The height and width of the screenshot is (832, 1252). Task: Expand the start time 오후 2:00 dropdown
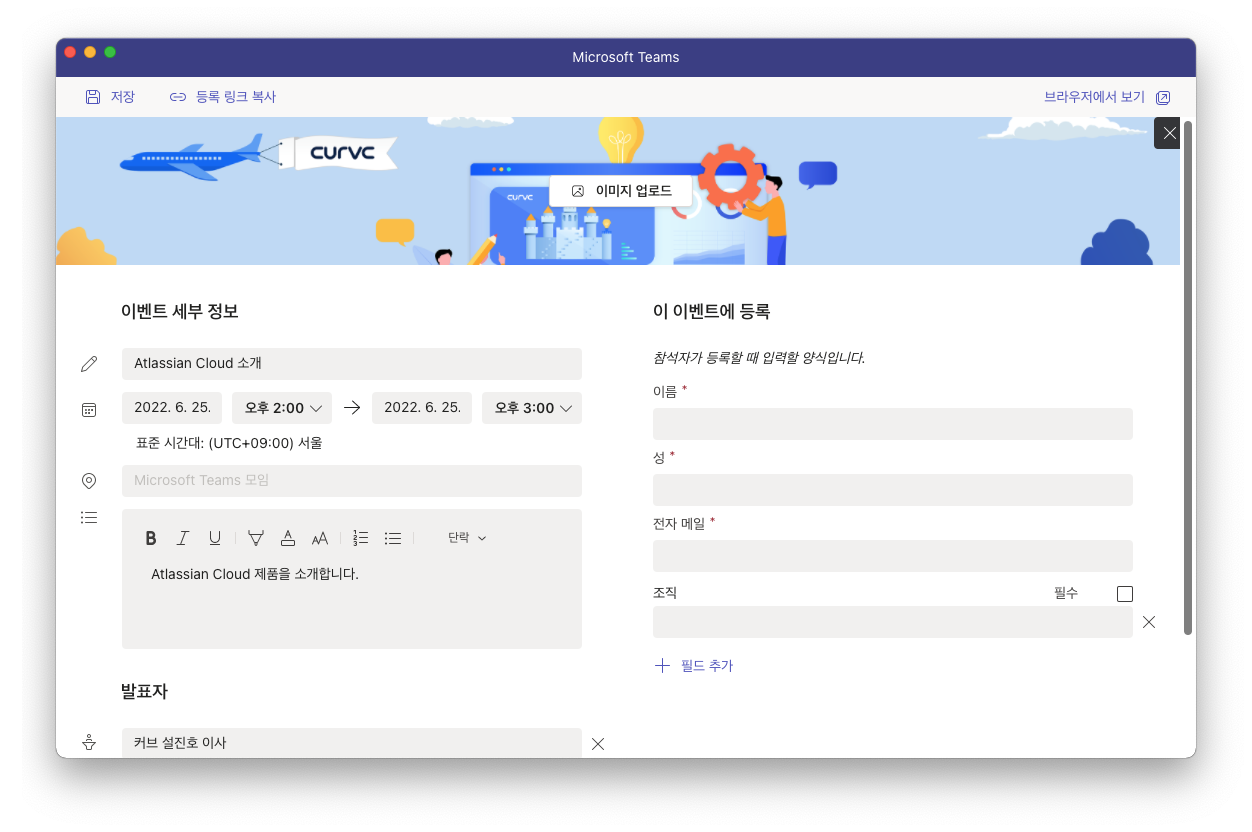coord(282,408)
